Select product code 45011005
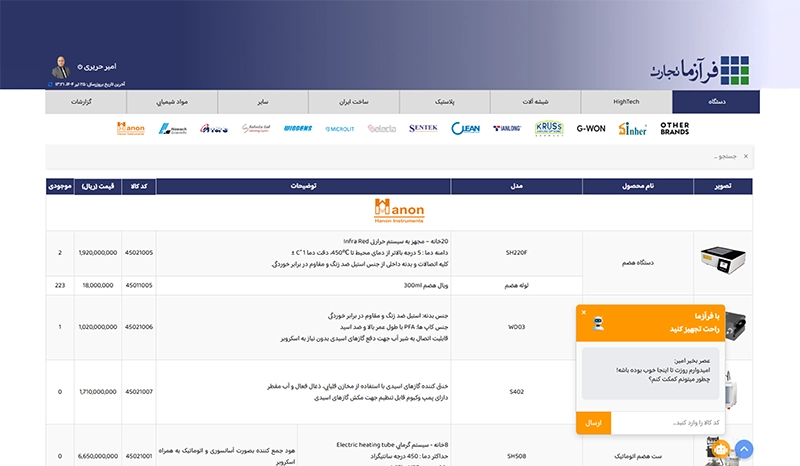Screen dimensions: 800x466 (x=139, y=285)
